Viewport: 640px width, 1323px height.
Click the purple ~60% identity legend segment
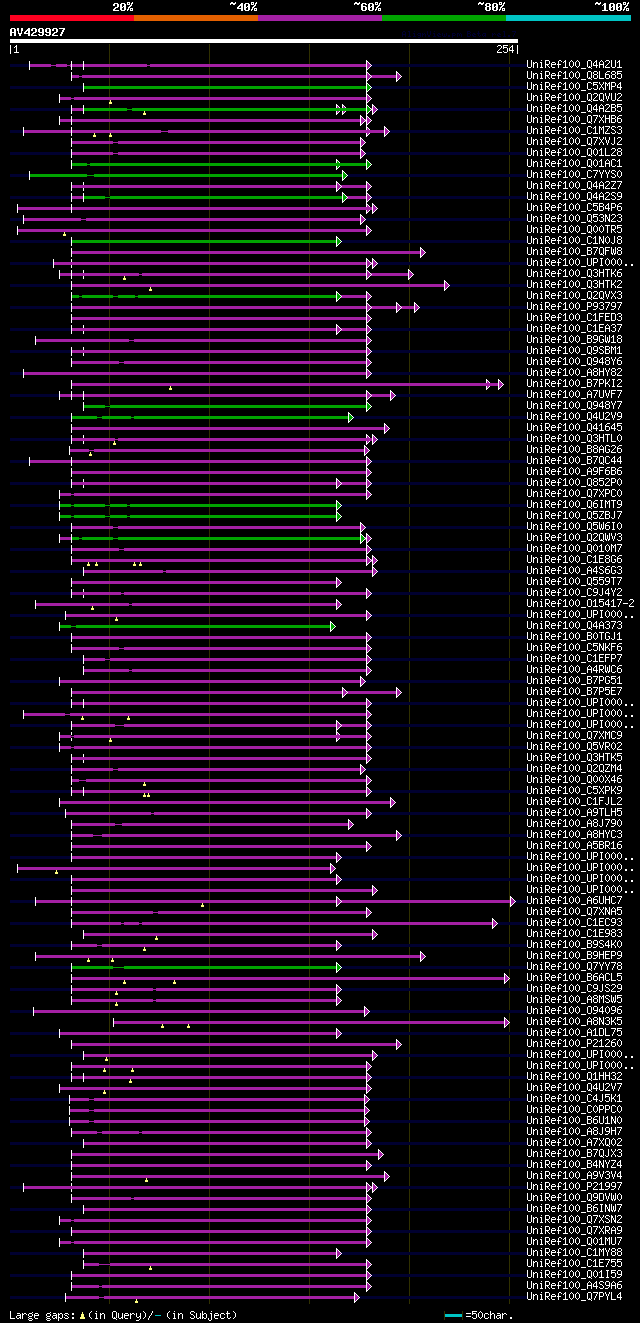pos(319,17)
